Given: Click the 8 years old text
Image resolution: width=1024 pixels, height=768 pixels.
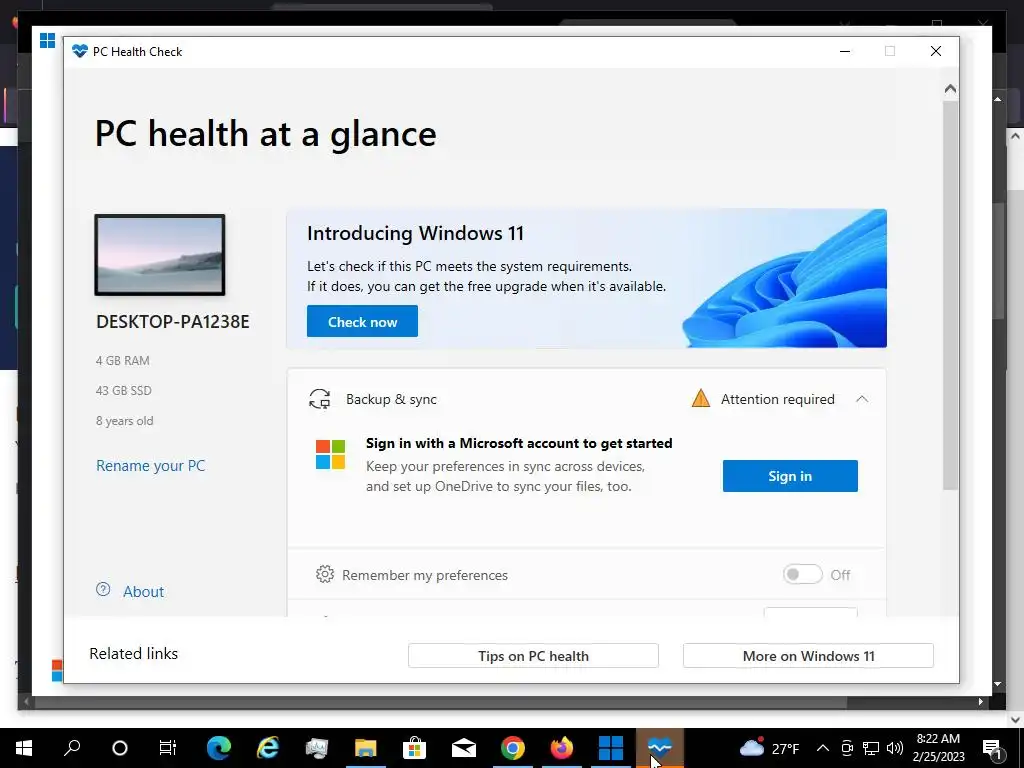Looking at the screenshot, I should click(x=125, y=421).
